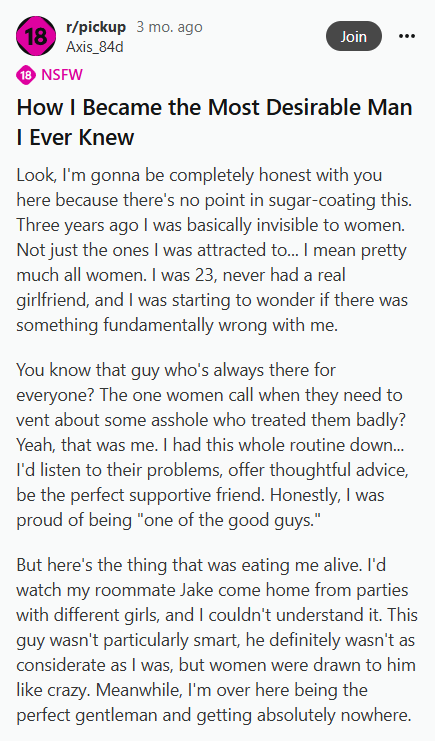Join the r/pickup community
Viewport: 435px width, 741px height.
click(x=354, y=36)
